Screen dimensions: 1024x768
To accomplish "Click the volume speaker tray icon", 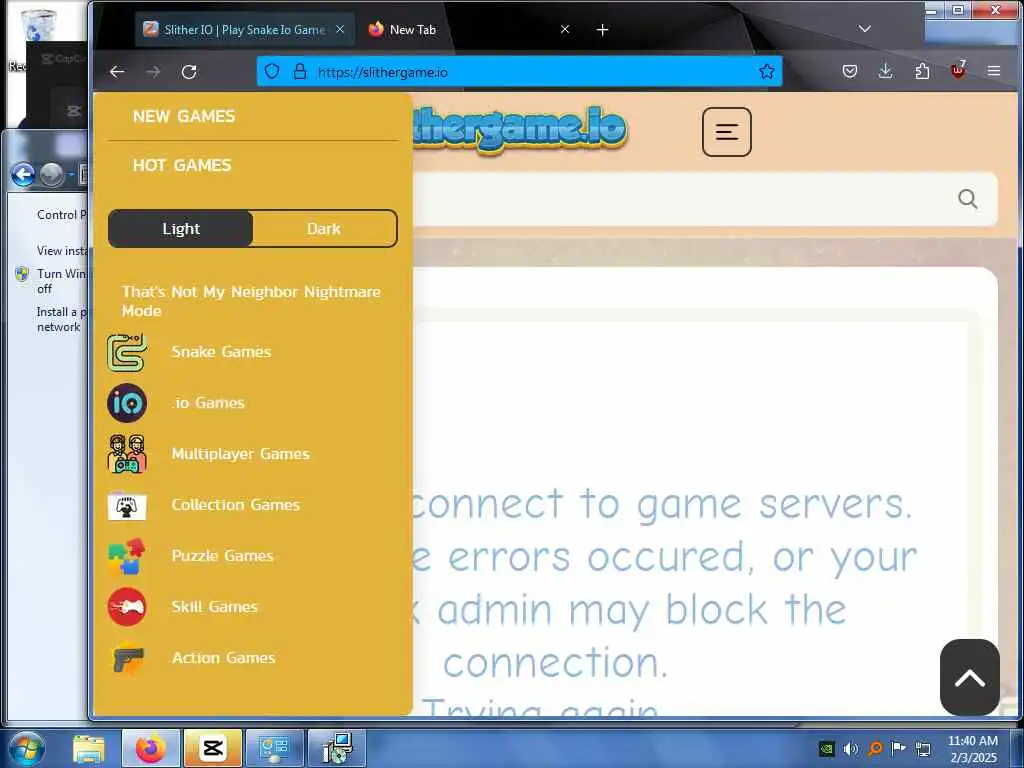I will (850, 749).
